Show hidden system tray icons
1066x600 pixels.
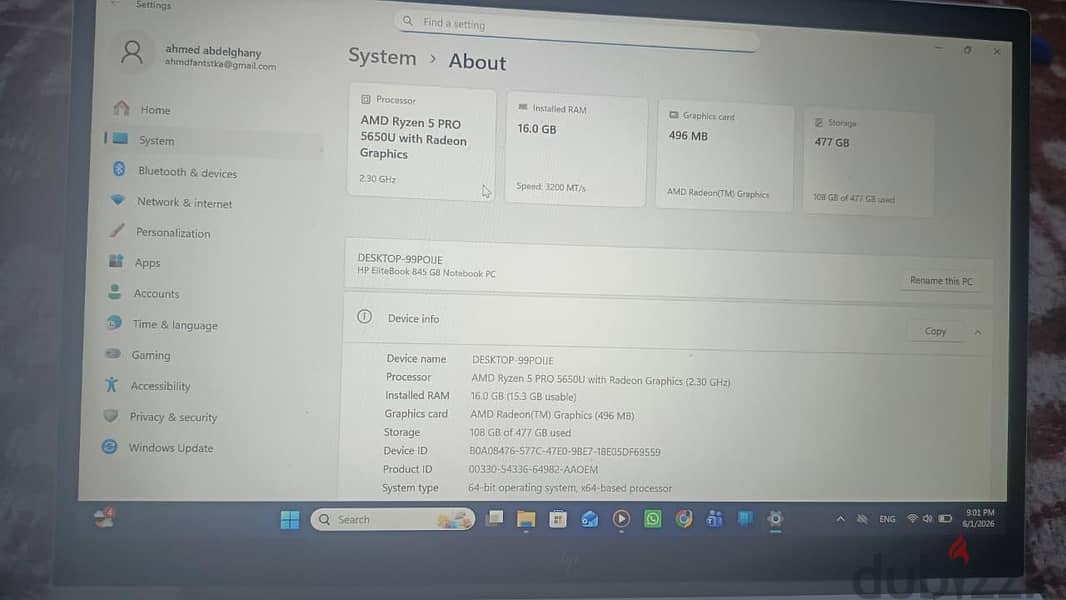point(840,518)
